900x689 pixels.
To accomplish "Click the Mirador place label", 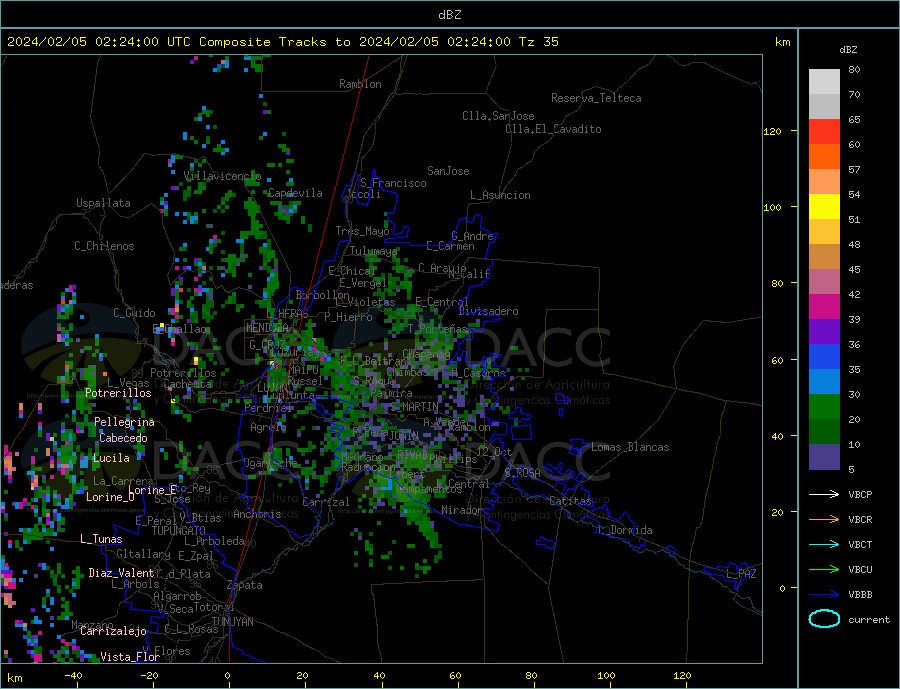I will pos(462,510).
